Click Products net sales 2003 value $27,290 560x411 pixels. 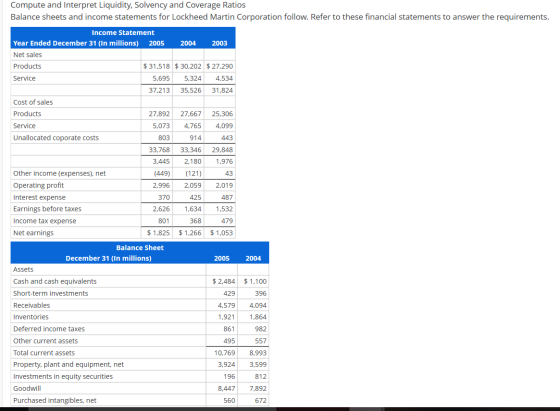[219, 66]
